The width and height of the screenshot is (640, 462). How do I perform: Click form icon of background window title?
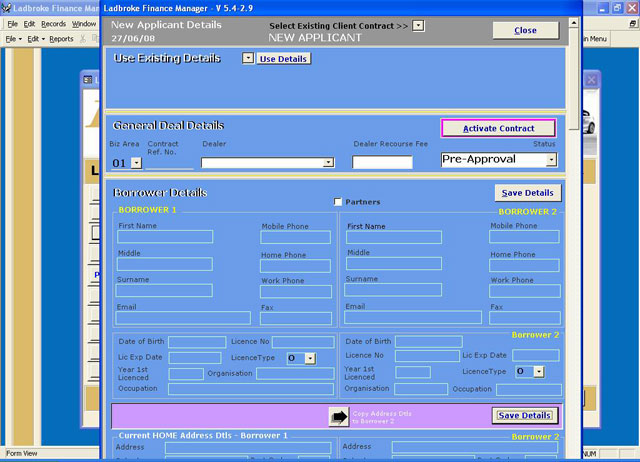88,80
